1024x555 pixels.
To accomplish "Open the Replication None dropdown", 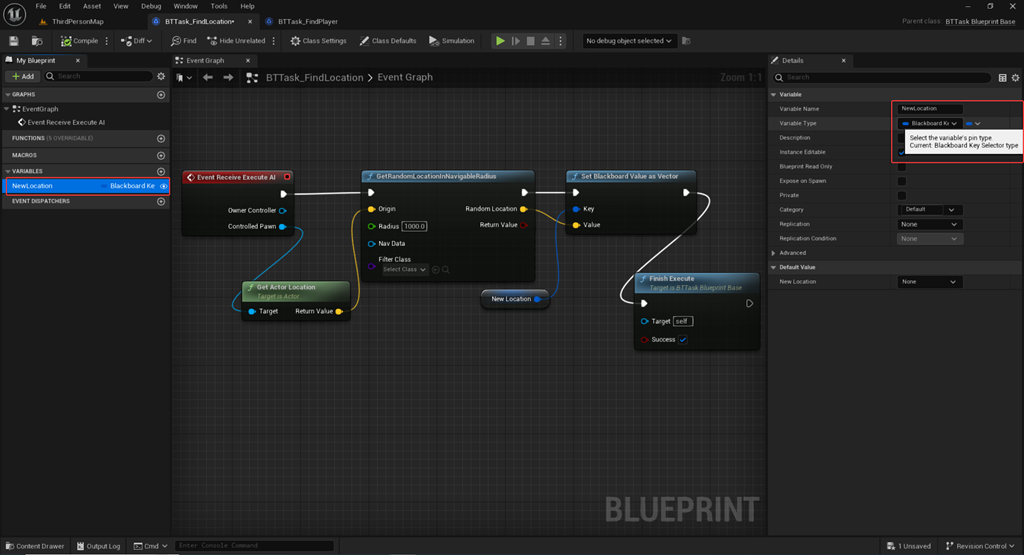I will pyautogui.click(x=929, y=224).
